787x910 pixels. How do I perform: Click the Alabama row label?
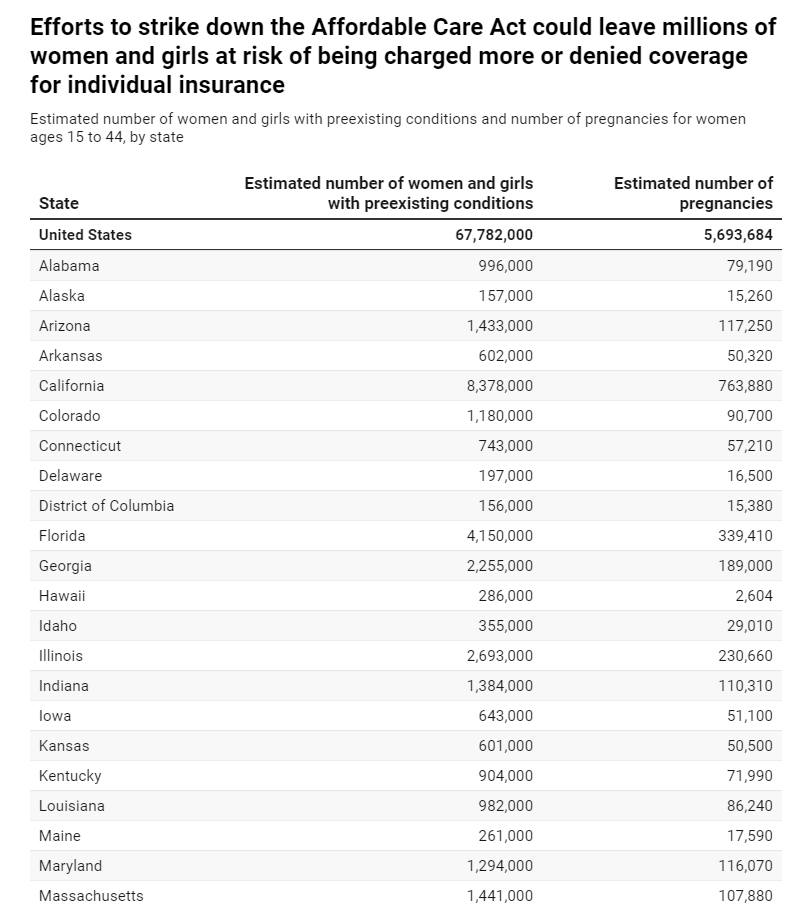click(x=69, y=266)
